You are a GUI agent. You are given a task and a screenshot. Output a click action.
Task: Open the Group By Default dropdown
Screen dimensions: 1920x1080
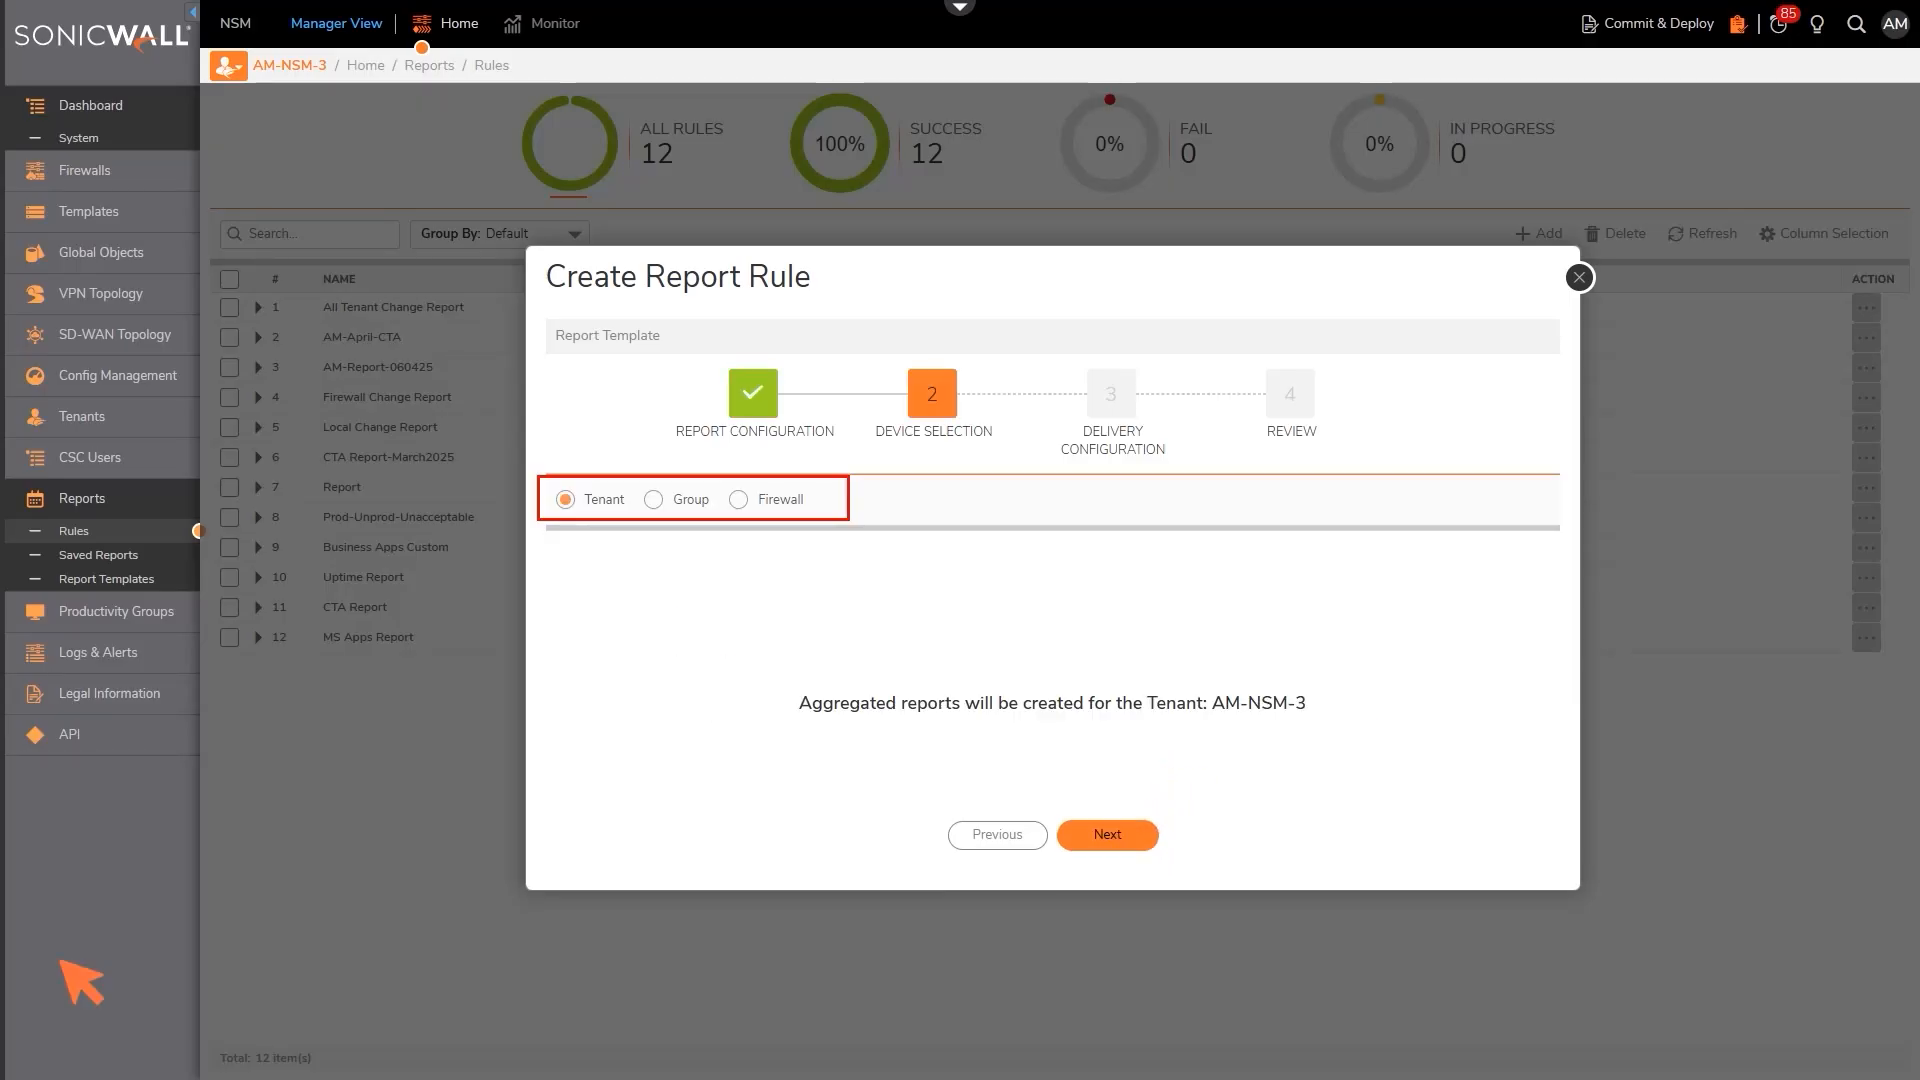(500, 234)
